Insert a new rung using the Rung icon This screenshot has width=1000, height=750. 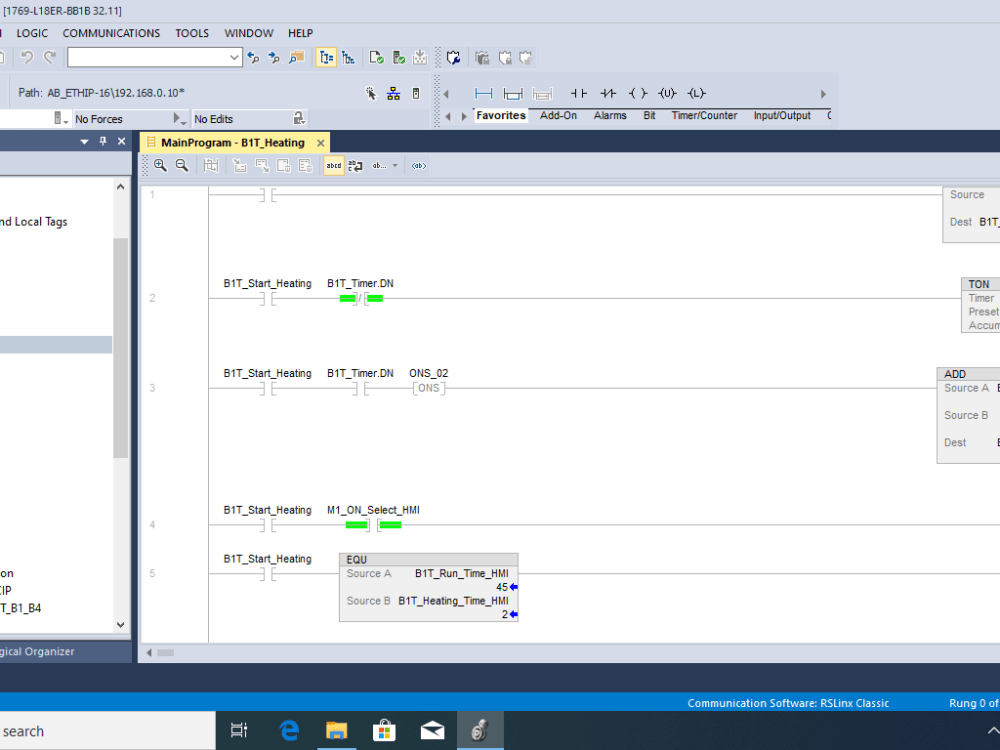click(x=483, y=93)
